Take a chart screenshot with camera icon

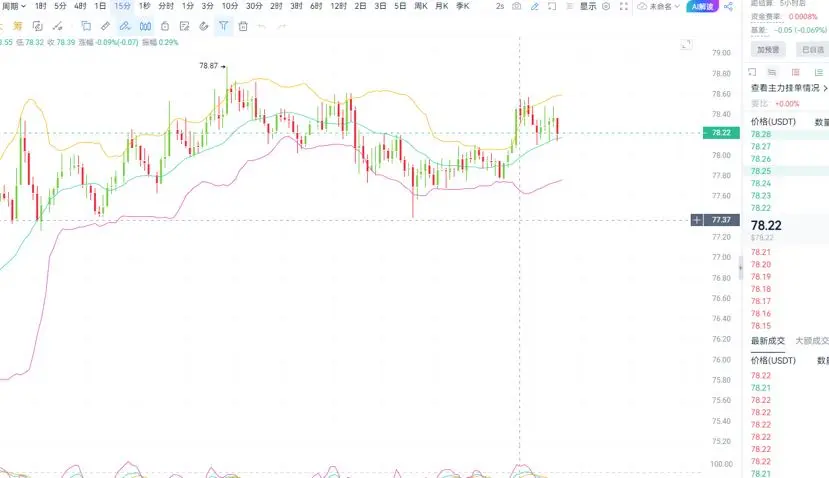click(x=517, y=6)
